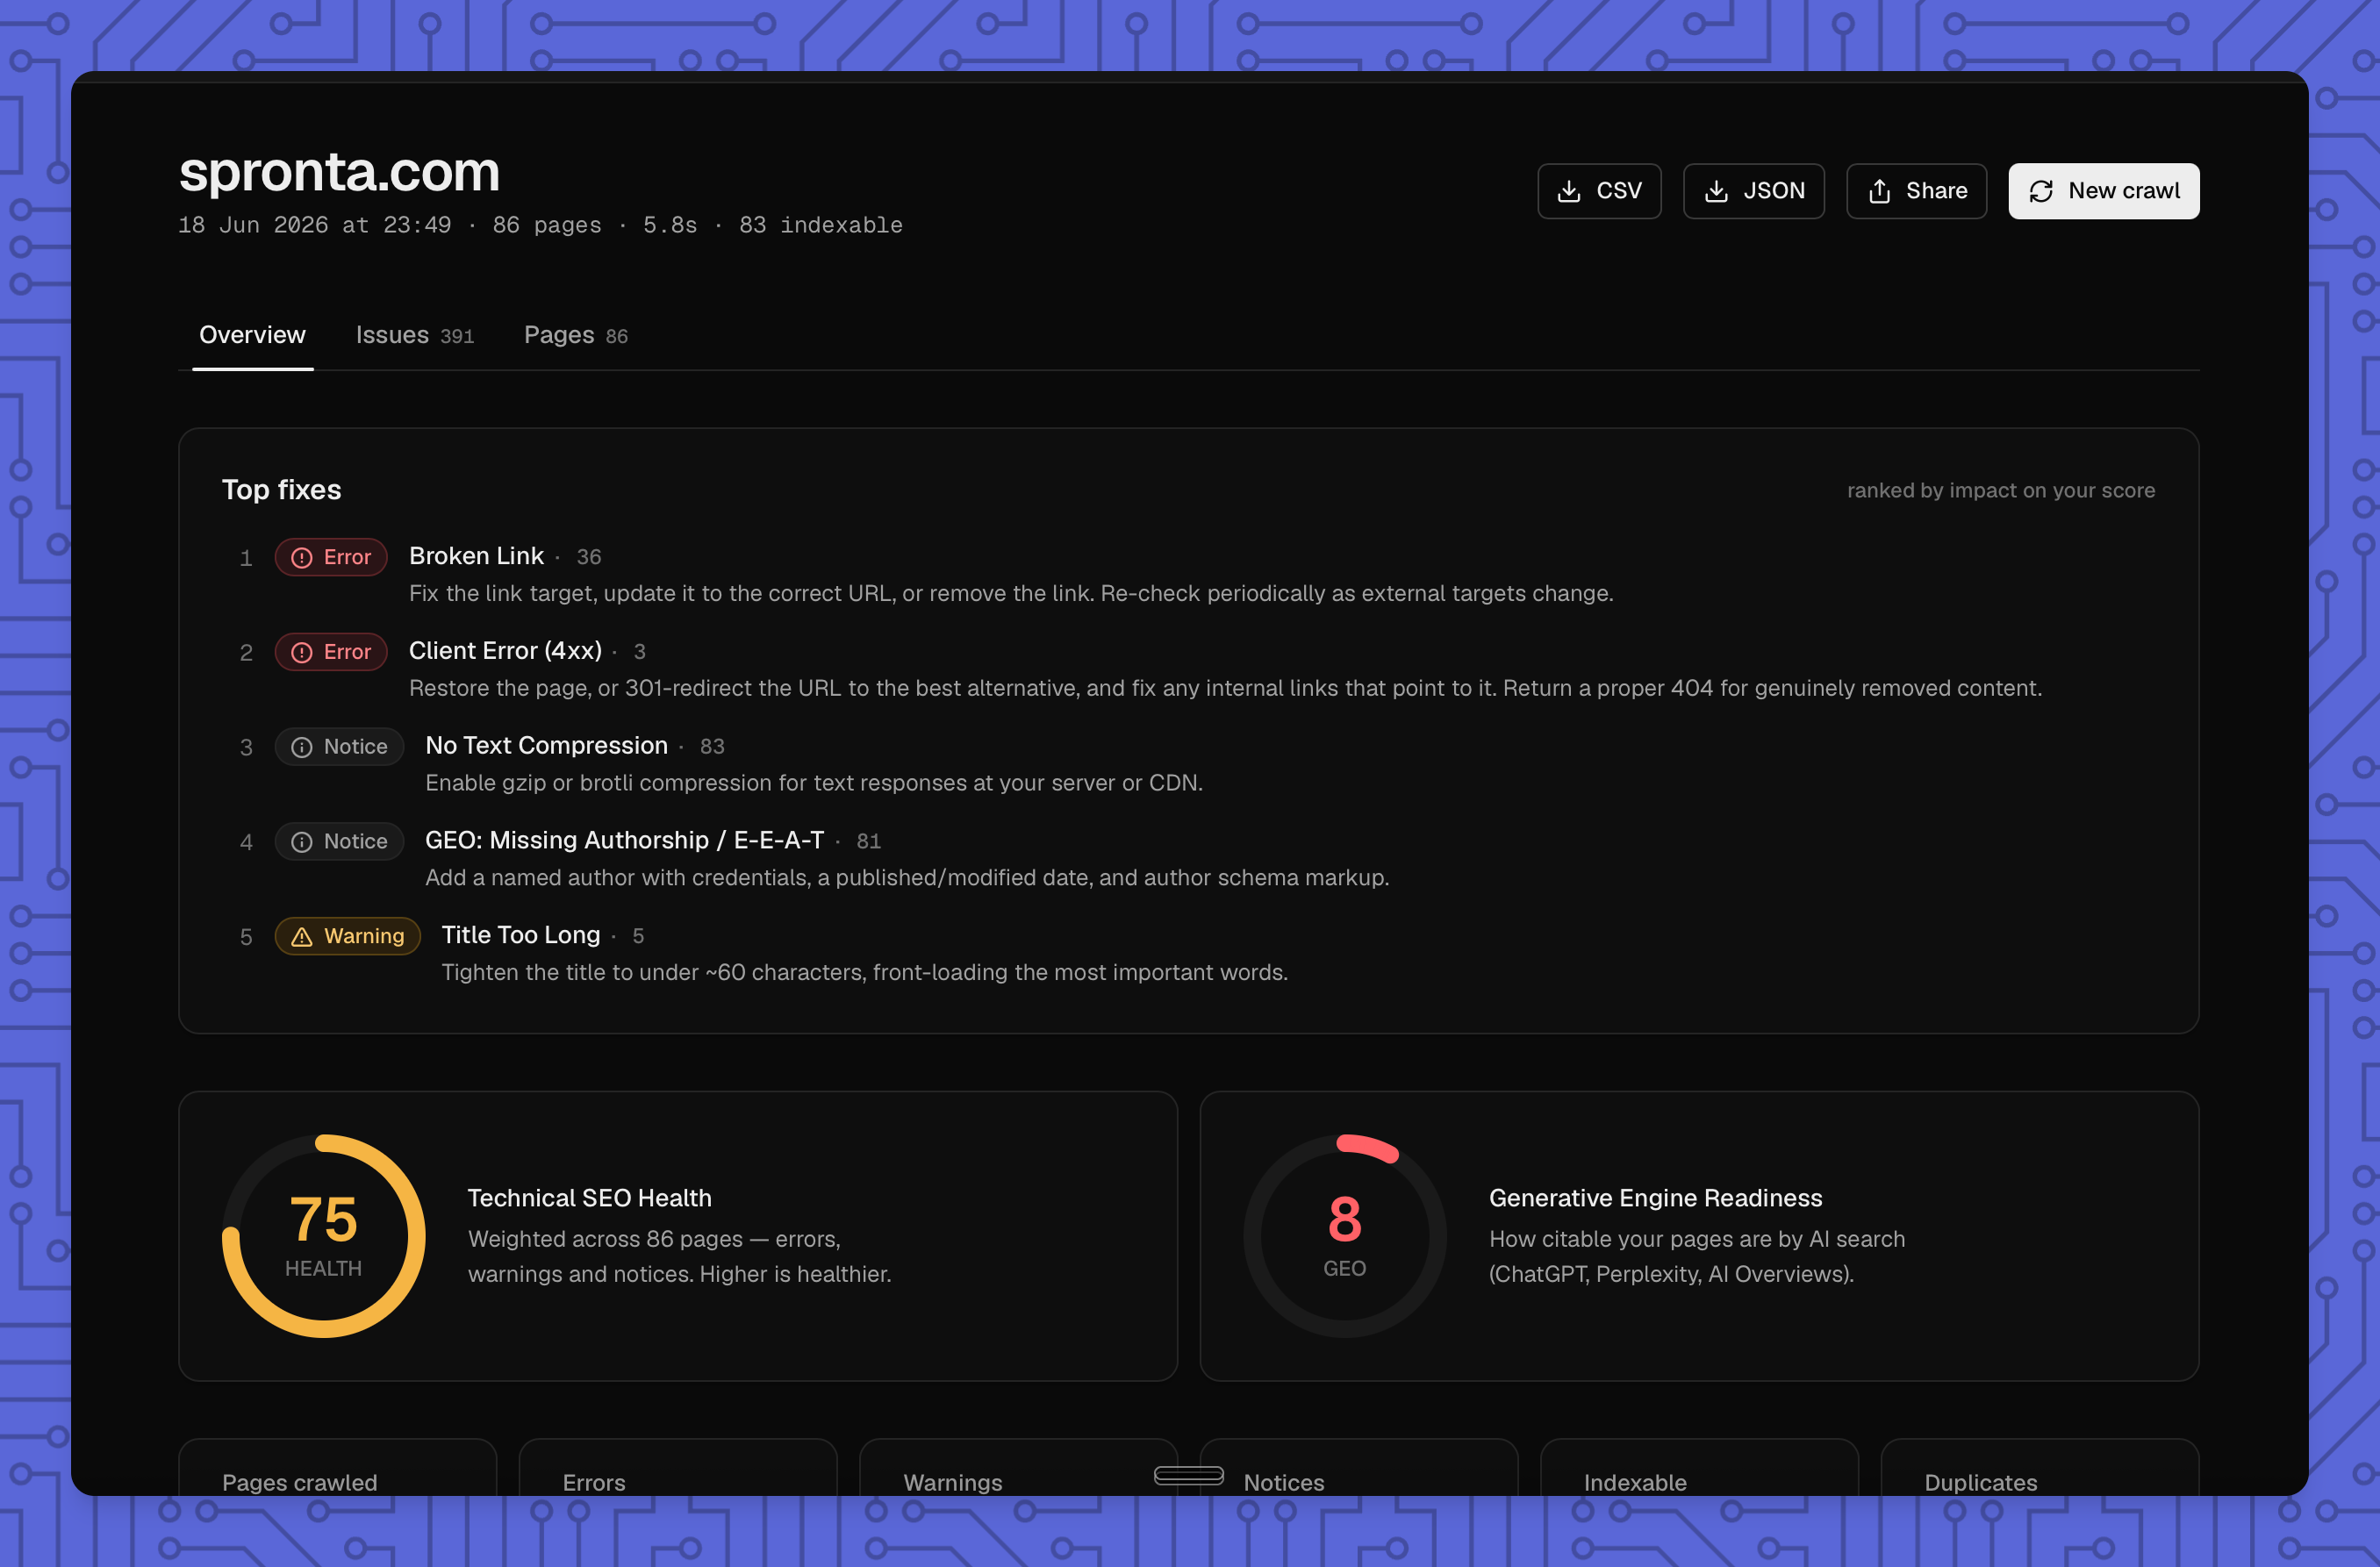Start a New crawl

[2103, 191]
